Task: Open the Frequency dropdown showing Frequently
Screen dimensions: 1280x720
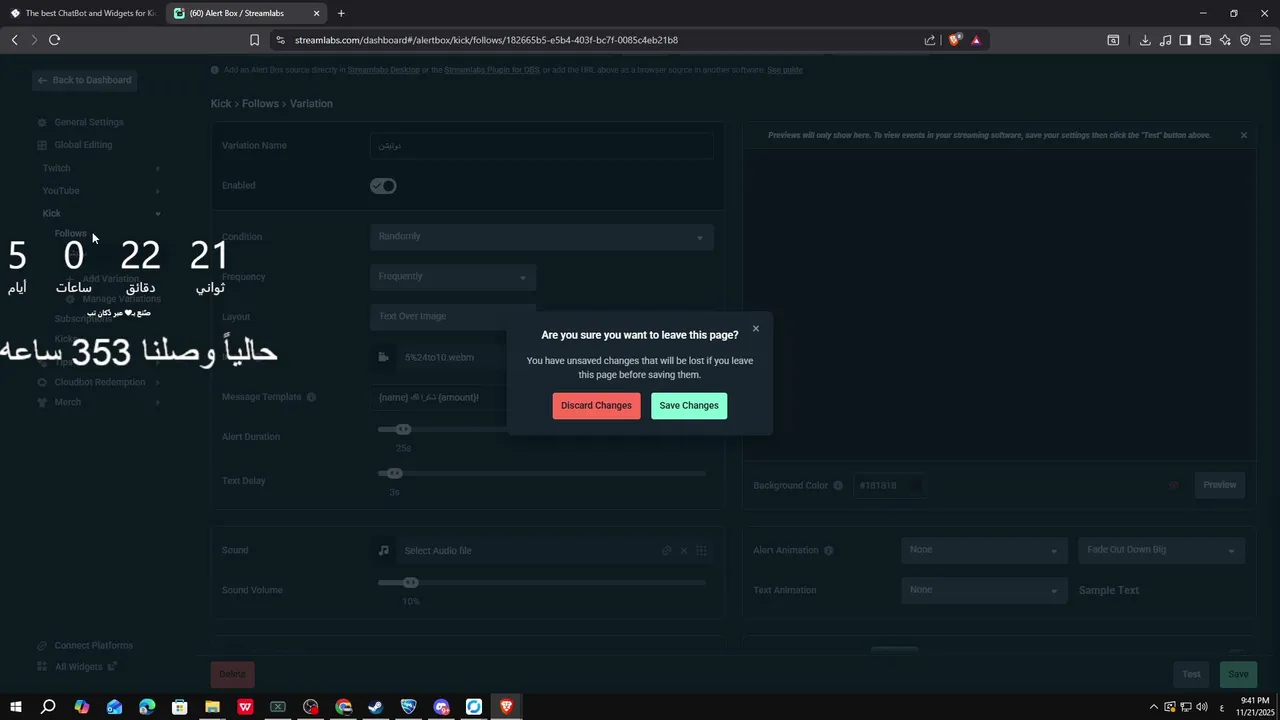Action: click(x=453, y=277)
